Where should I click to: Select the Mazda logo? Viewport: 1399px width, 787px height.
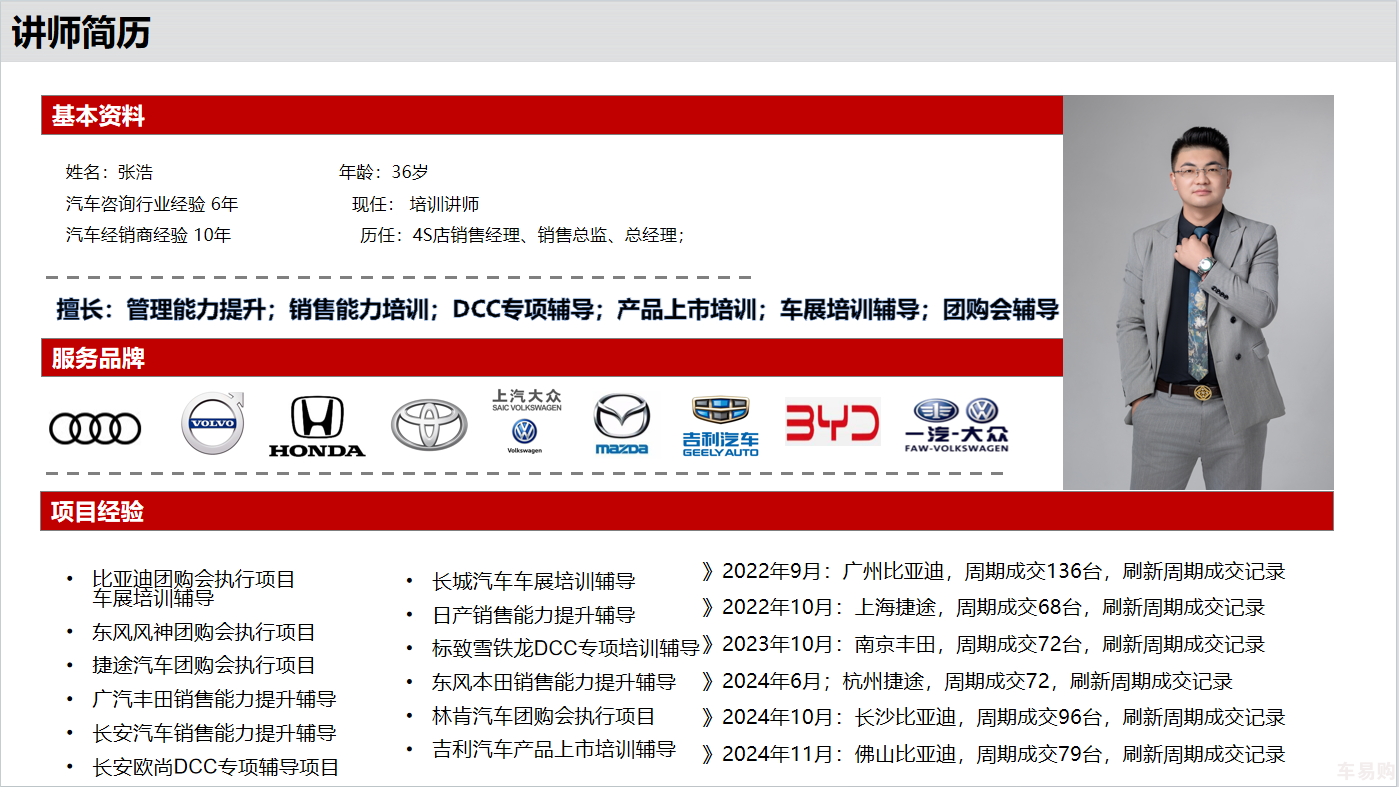622,424
